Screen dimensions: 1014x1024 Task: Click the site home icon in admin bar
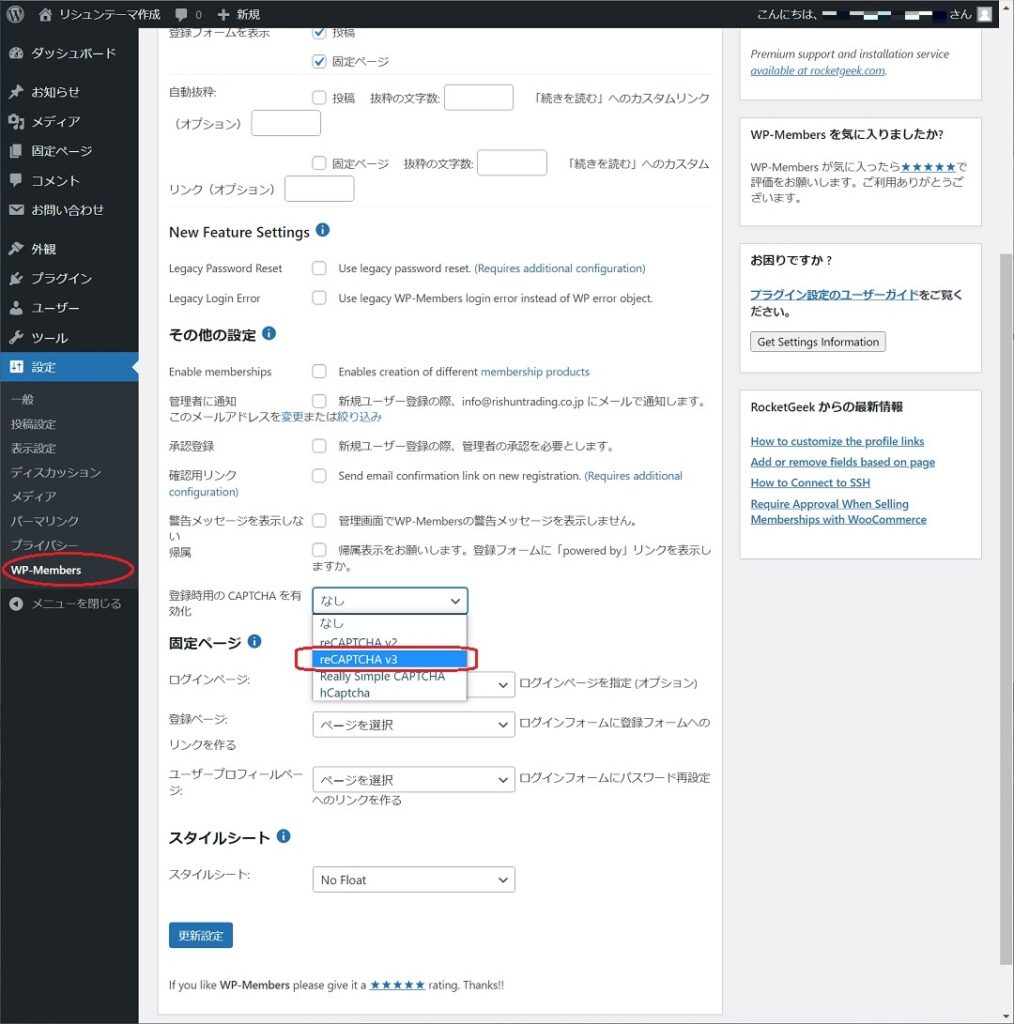coord(45,14)
